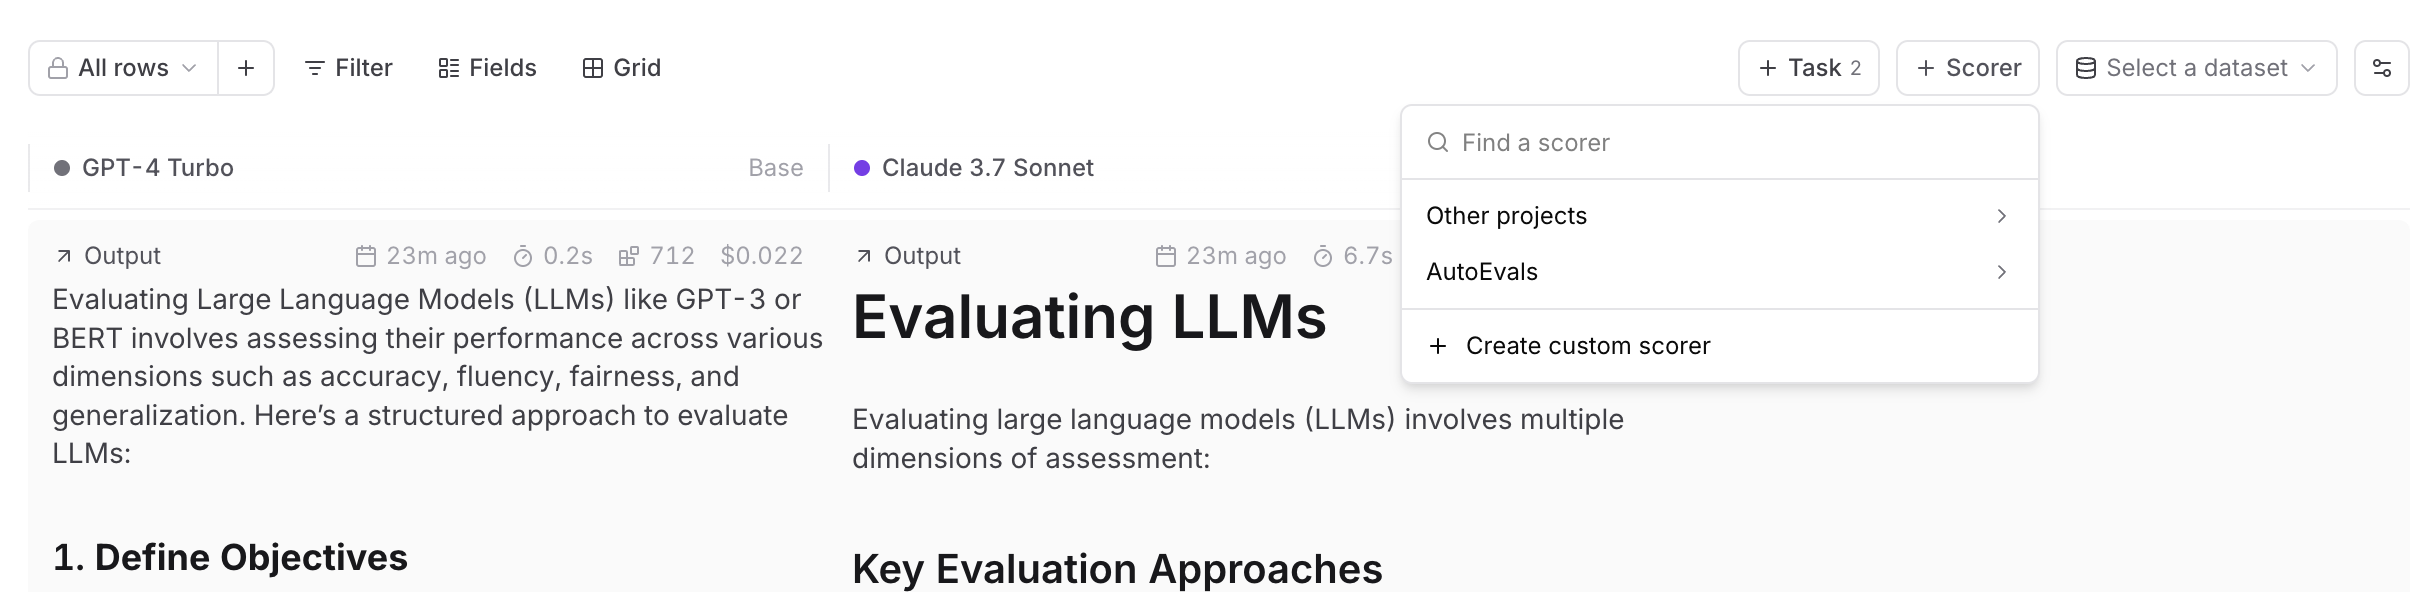Click the lock icon on All rows
The height and width of the screenshot is (592, 2436).
coord(58,68)
